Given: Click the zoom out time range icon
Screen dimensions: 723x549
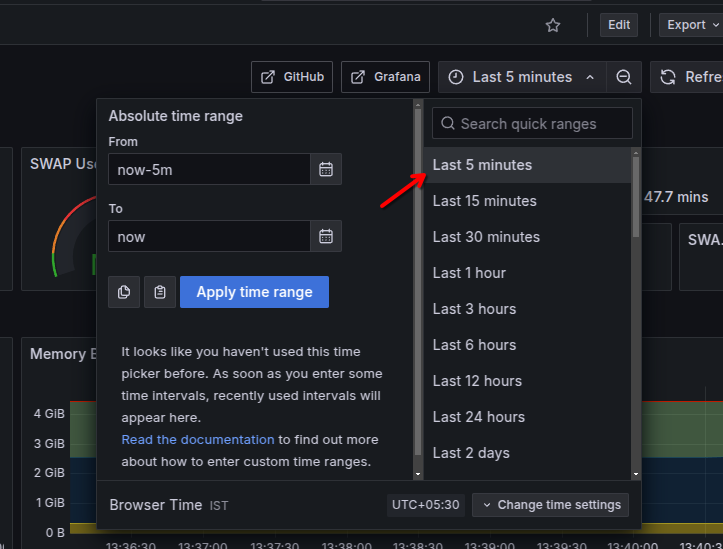Looking at the screenshot, I should pyautogui.click(x=623, y=77).
